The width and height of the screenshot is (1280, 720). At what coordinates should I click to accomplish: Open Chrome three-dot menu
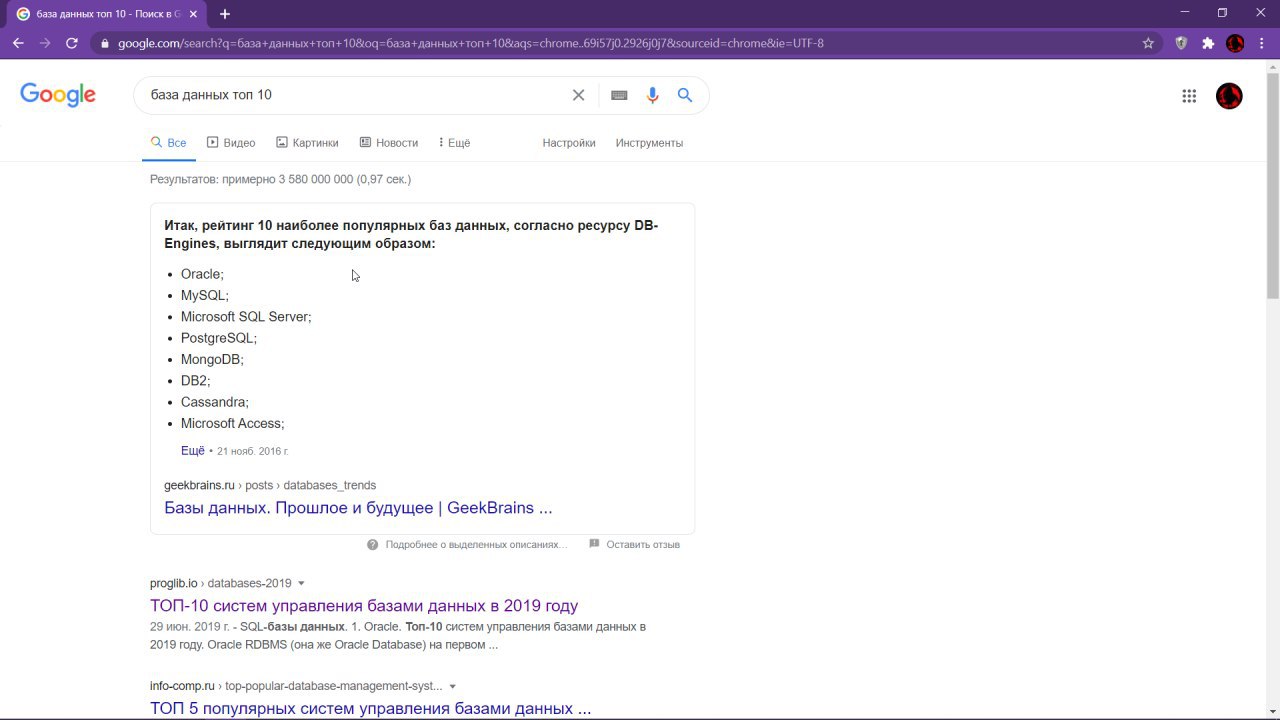(1262, 43)
